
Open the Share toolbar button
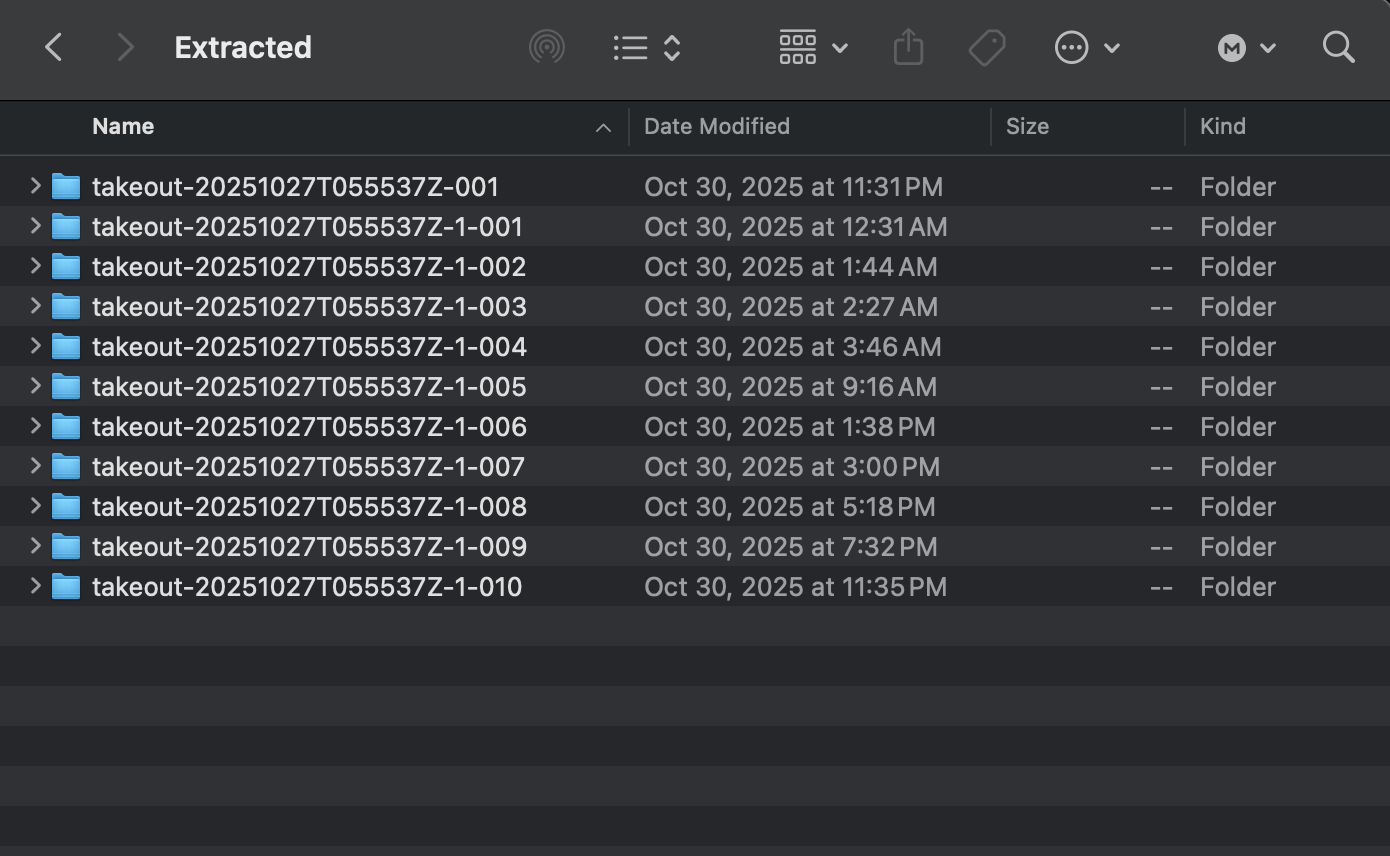(x=907, y=47)
